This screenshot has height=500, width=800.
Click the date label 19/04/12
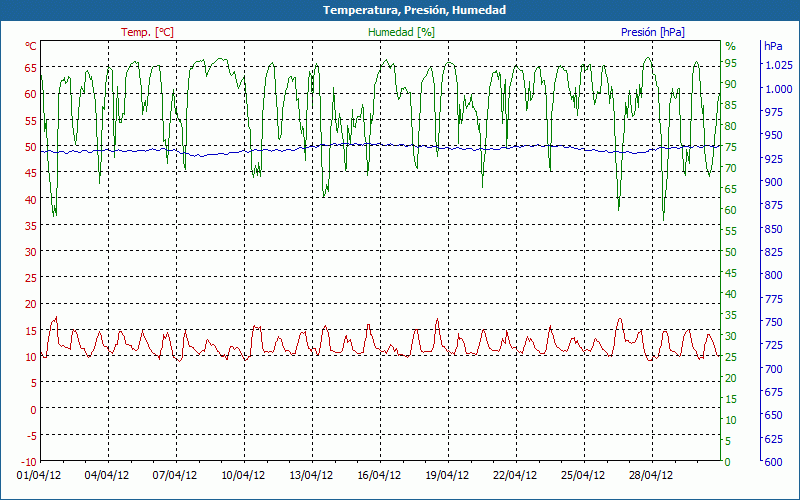[447, 476]
